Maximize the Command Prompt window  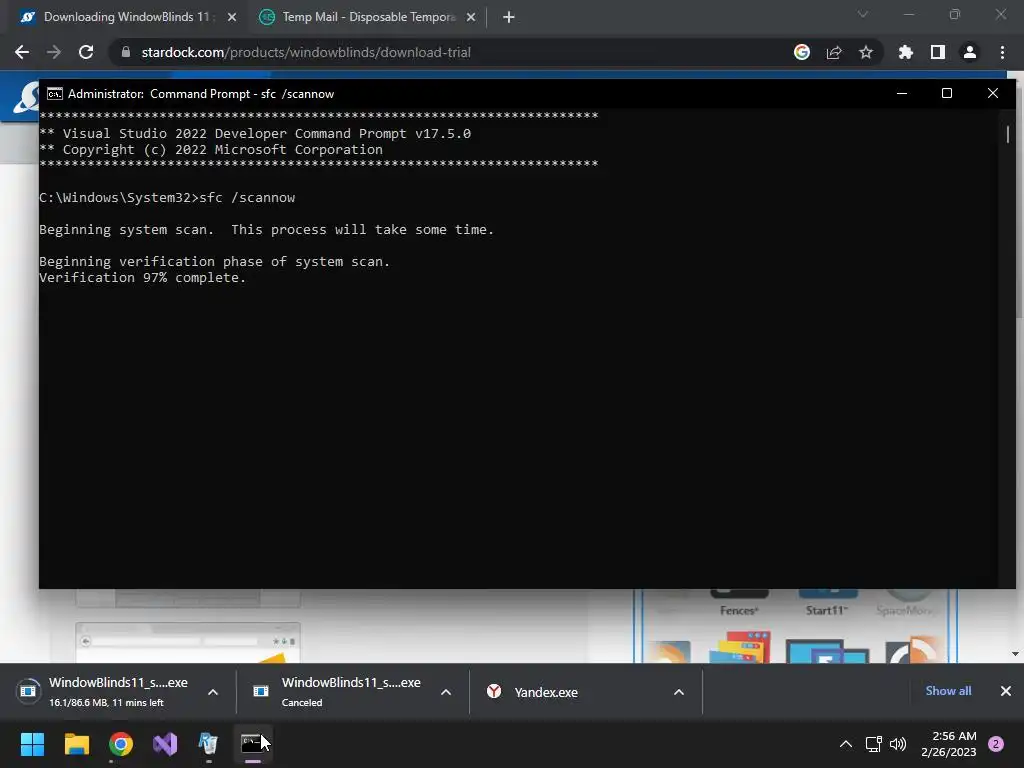[946, 93]
